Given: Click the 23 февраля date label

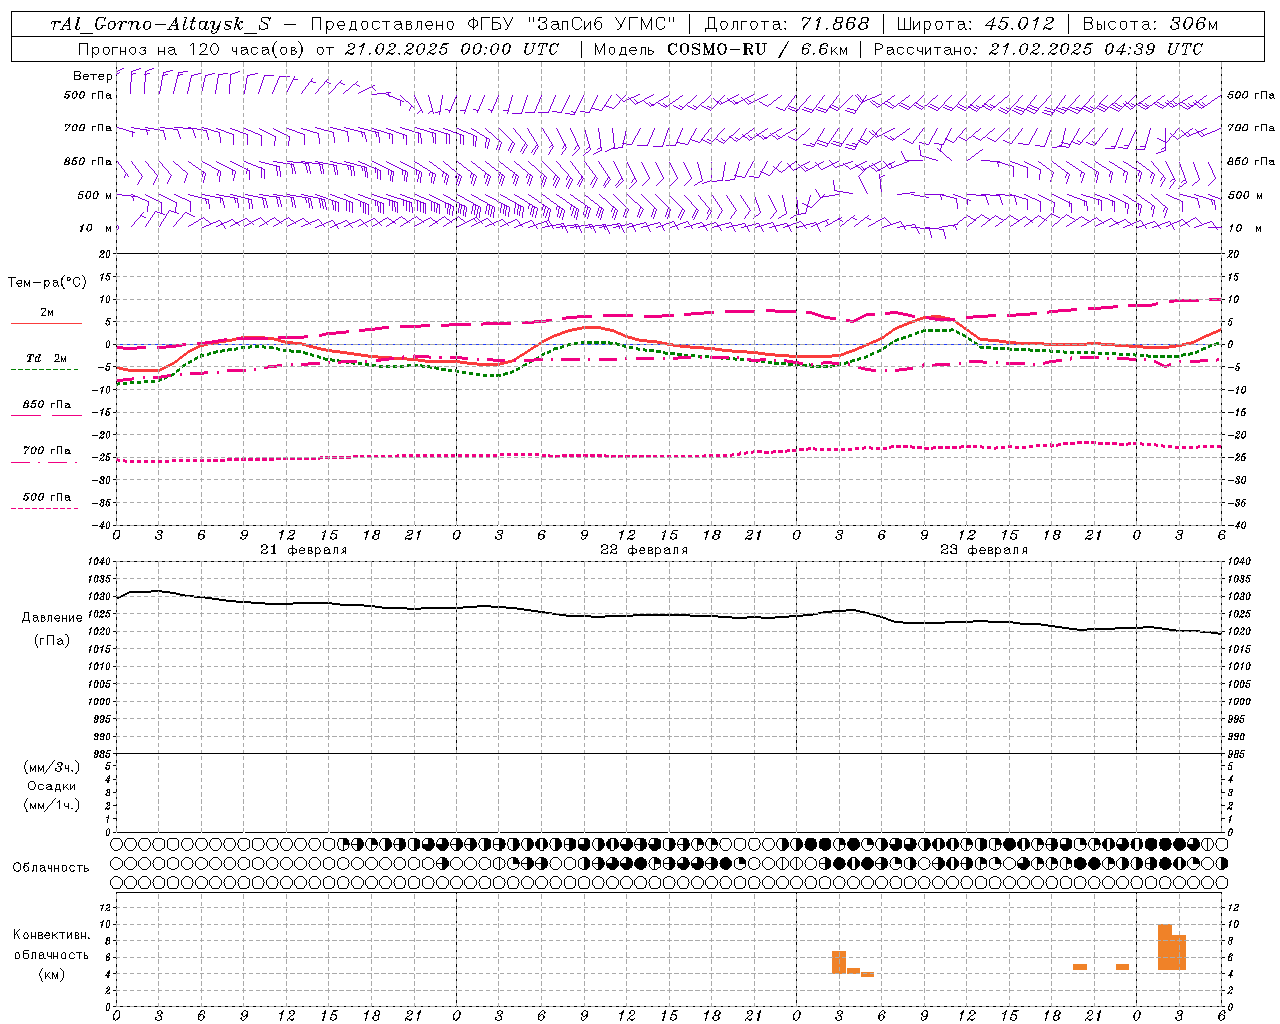Looking at the screenshot, I should pos(984,550).
